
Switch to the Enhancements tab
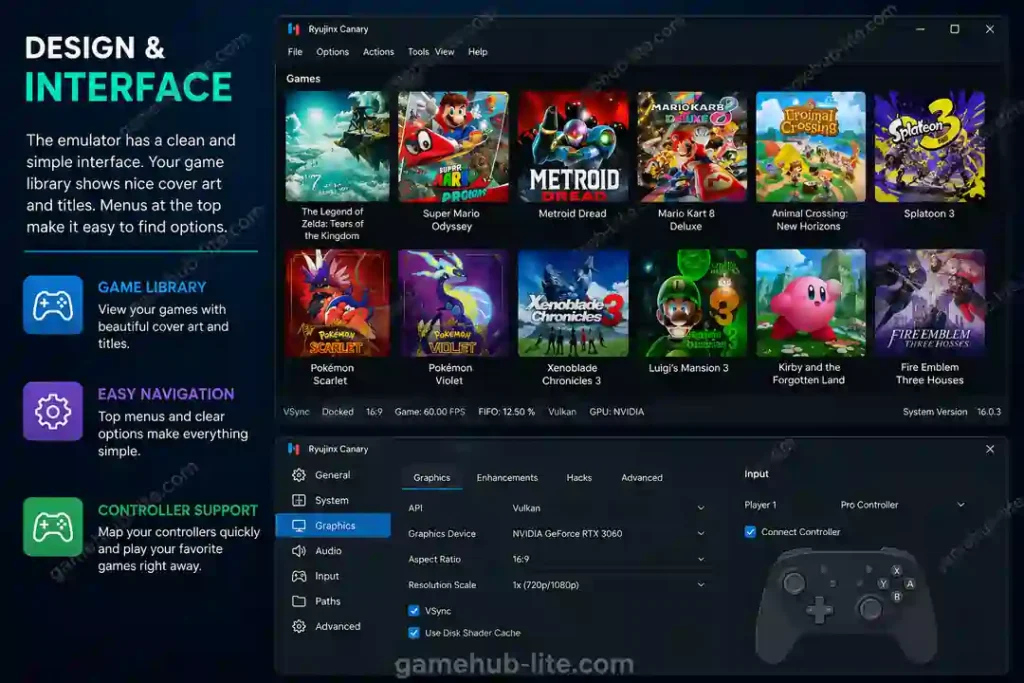coord(507,477)
